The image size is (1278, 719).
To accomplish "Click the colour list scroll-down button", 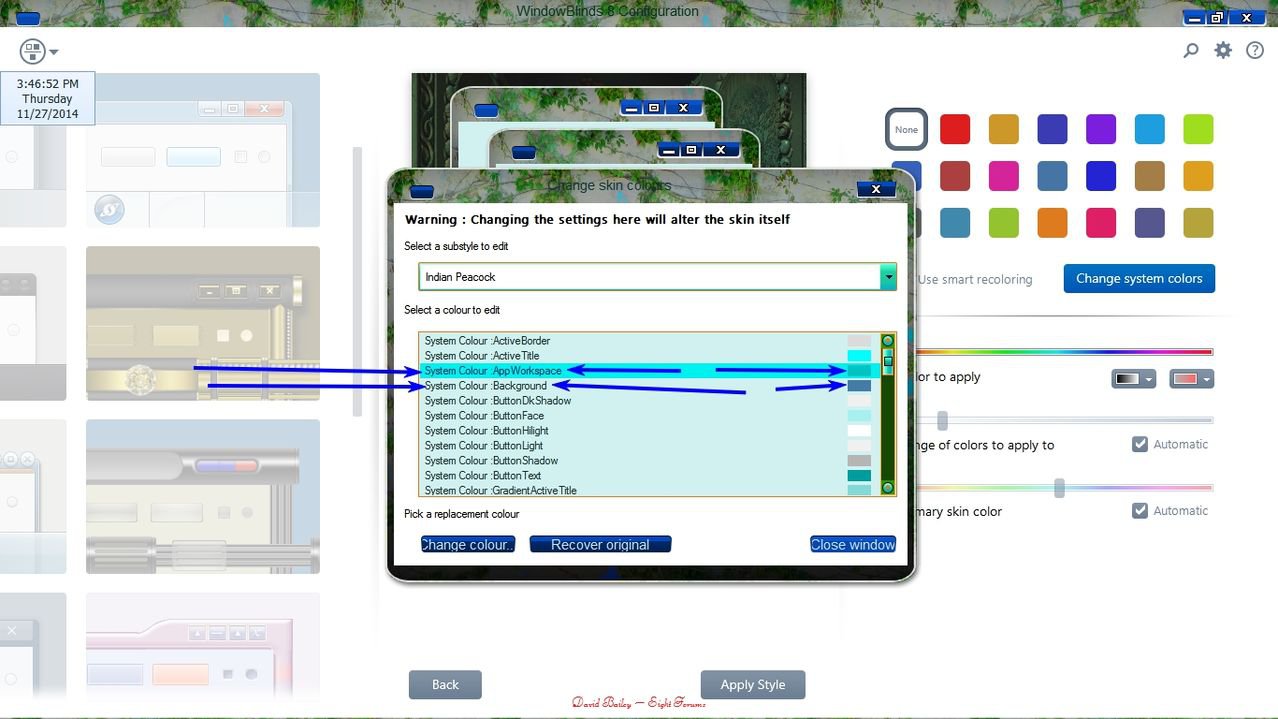I will [x=888, y=488].
